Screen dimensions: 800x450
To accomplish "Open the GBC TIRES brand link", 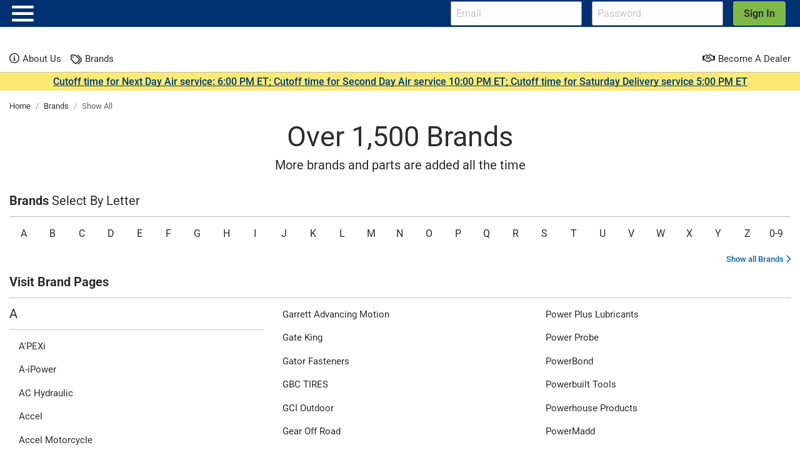I will click(305, 384).
